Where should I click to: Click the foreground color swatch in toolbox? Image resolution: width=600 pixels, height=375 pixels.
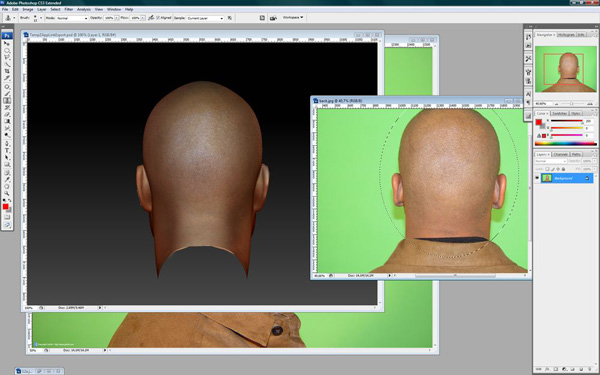pyautogui.click(x=5, y=207)
